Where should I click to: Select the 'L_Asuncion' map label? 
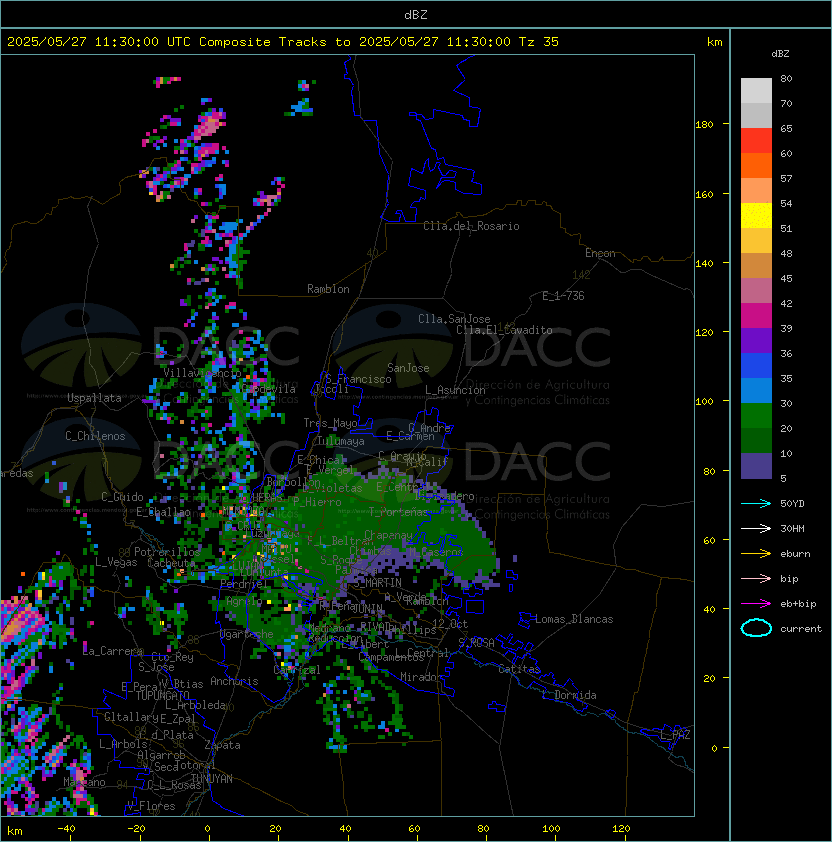point(455,390)
